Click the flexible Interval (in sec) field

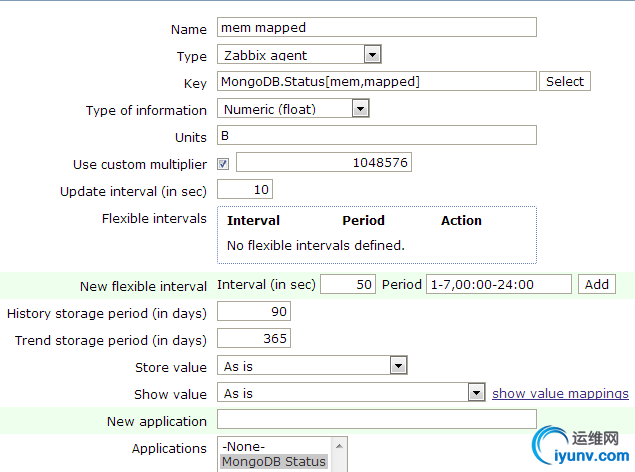(x=348, y=284)
